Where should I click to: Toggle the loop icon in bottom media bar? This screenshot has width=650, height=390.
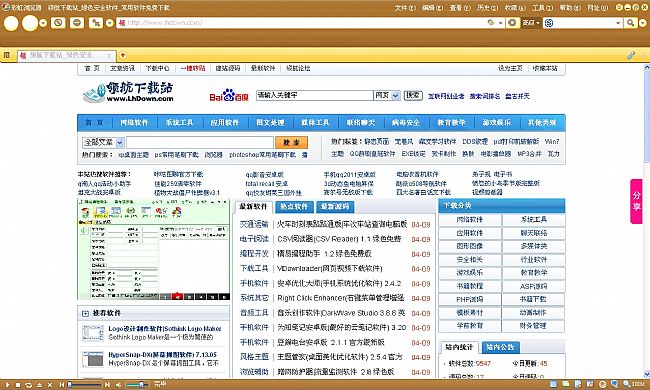pos(28,385)
